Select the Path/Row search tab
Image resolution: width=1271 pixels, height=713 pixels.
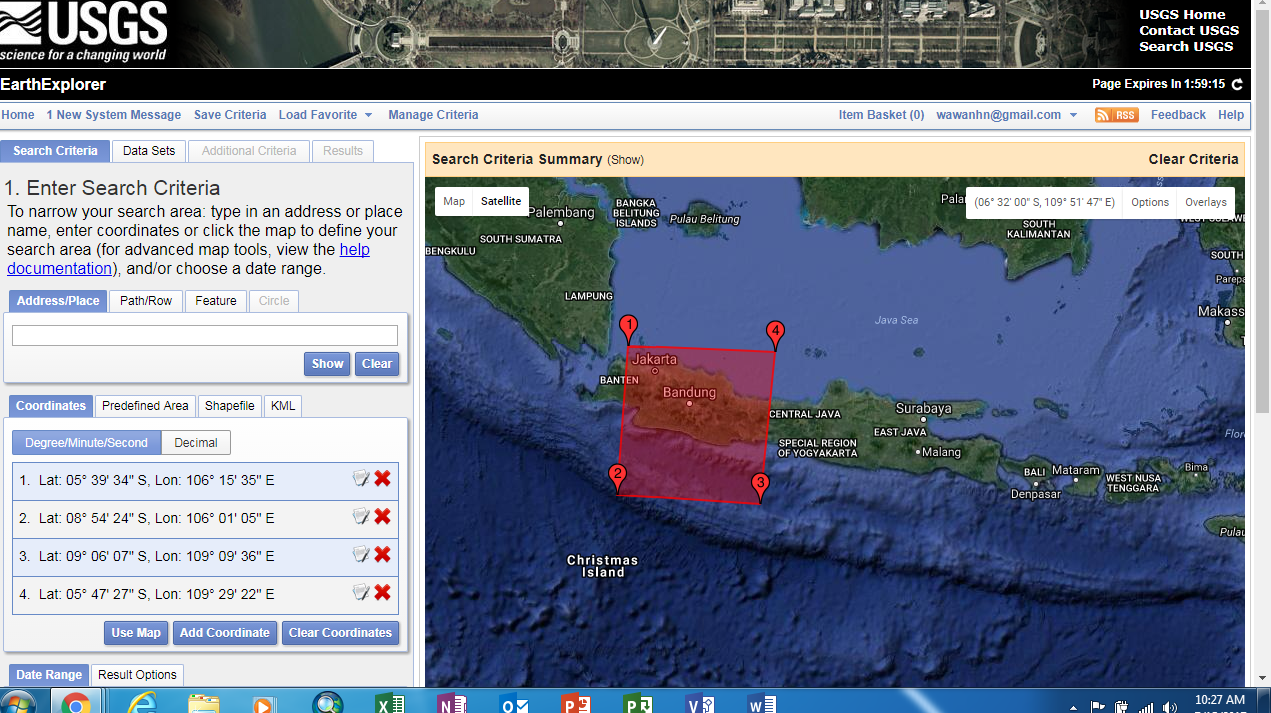(x=146, y=300)
